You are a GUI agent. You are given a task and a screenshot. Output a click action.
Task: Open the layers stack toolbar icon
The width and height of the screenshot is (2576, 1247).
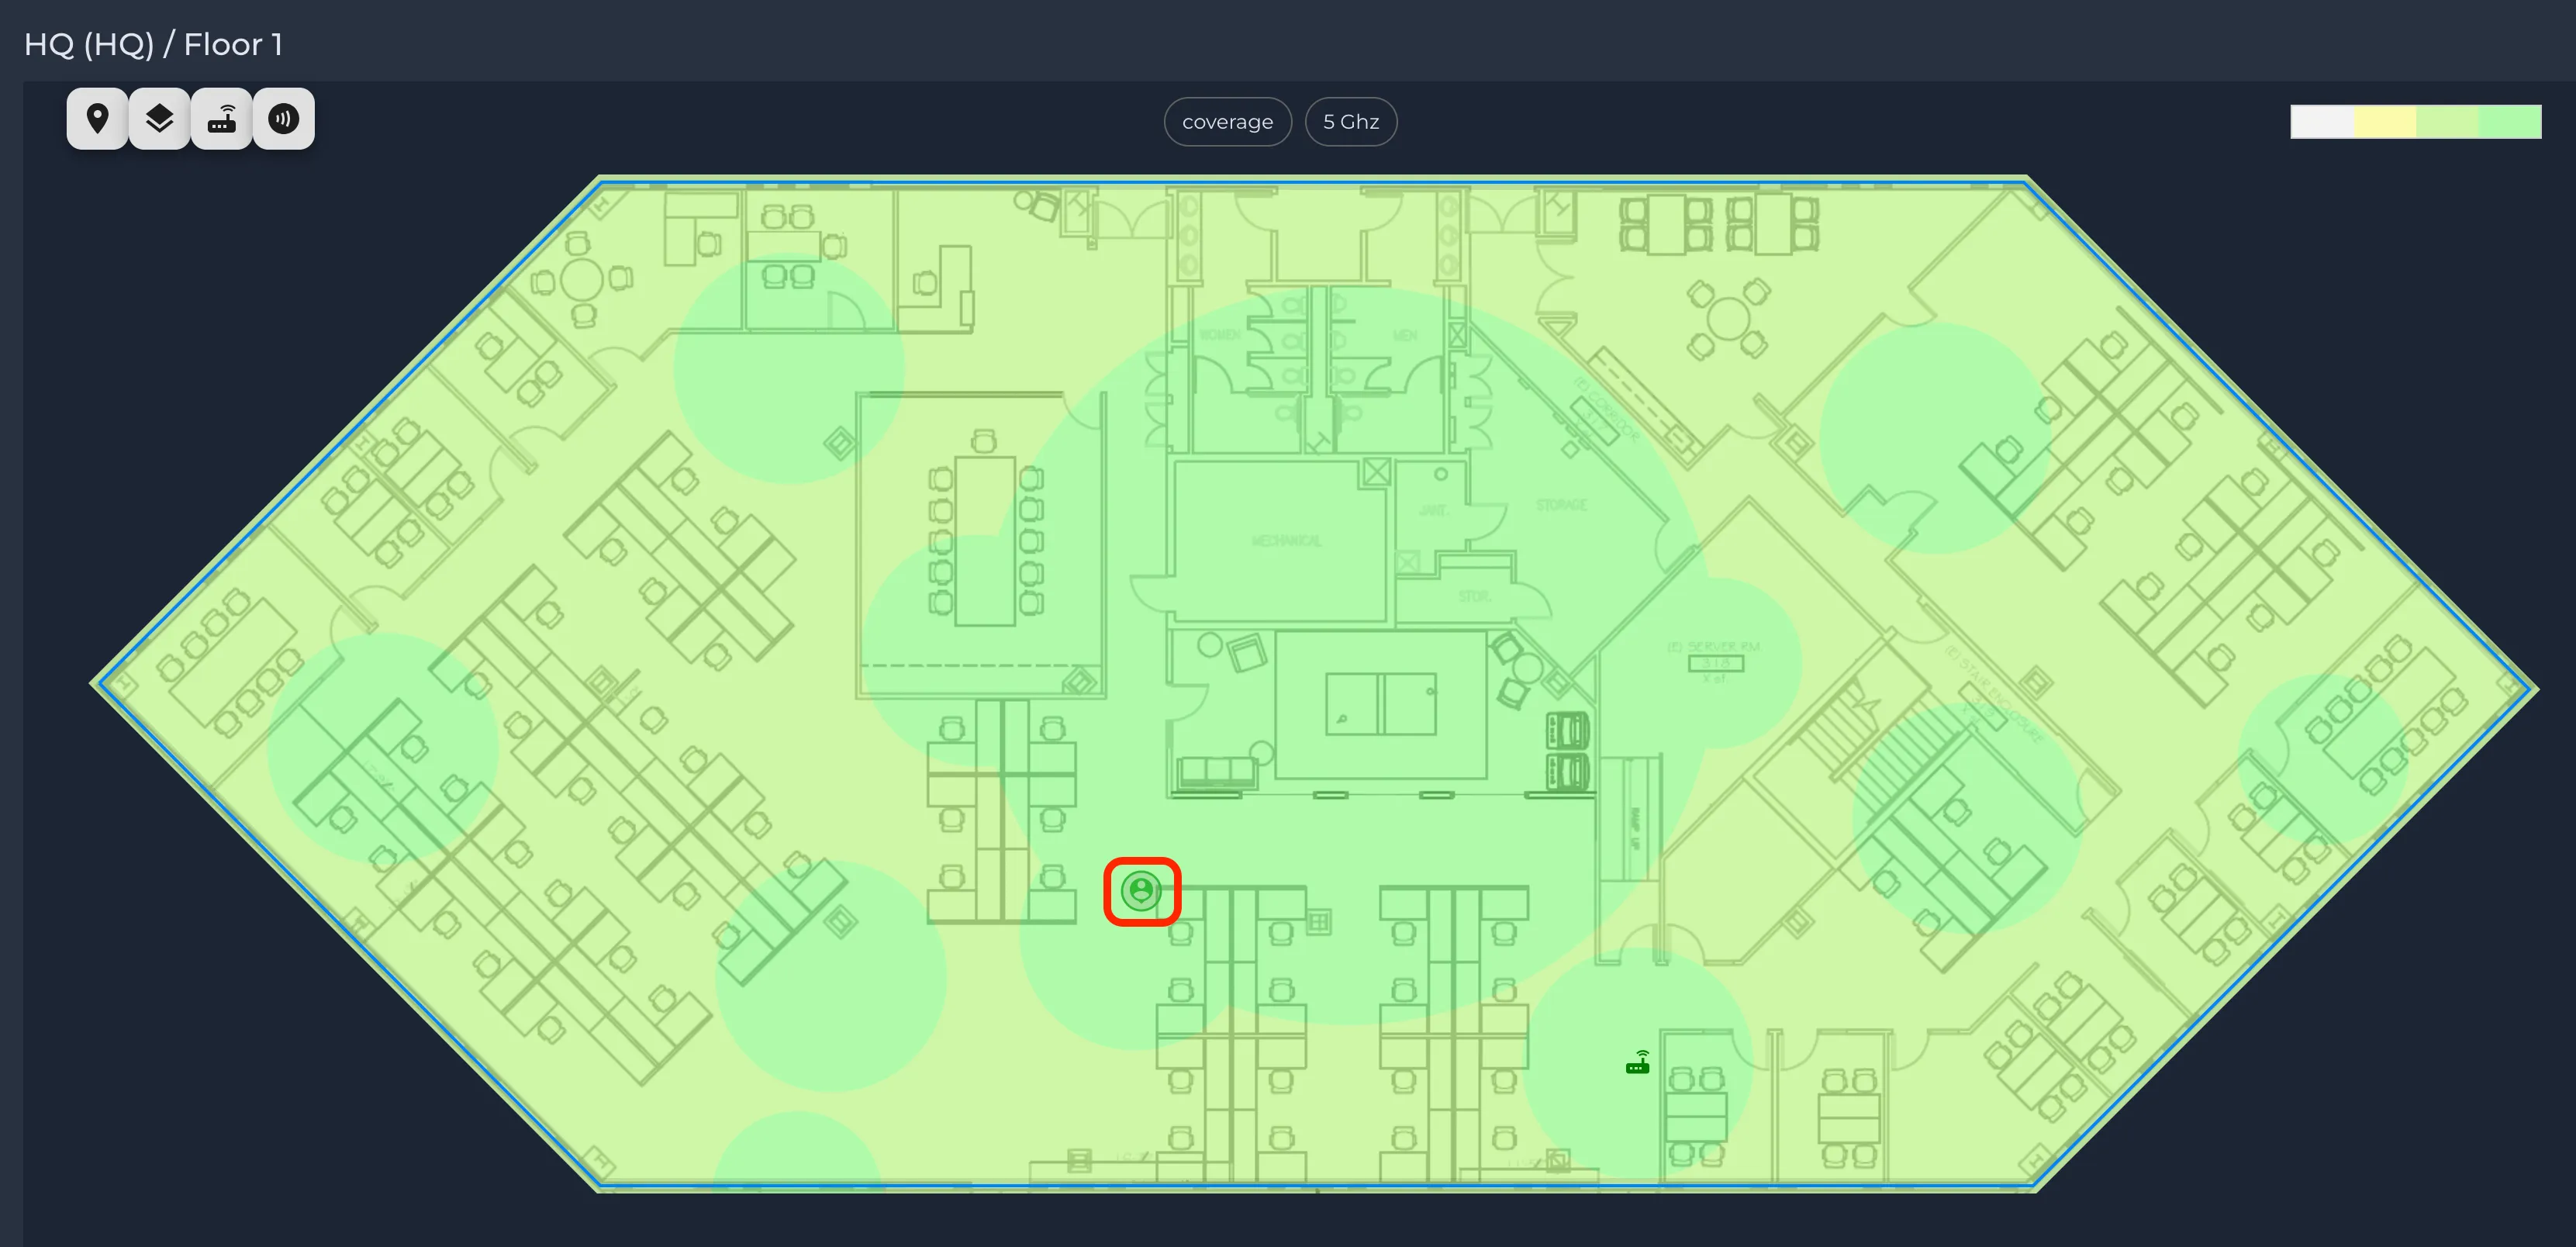pyautogui.click(x=159, y=119)
